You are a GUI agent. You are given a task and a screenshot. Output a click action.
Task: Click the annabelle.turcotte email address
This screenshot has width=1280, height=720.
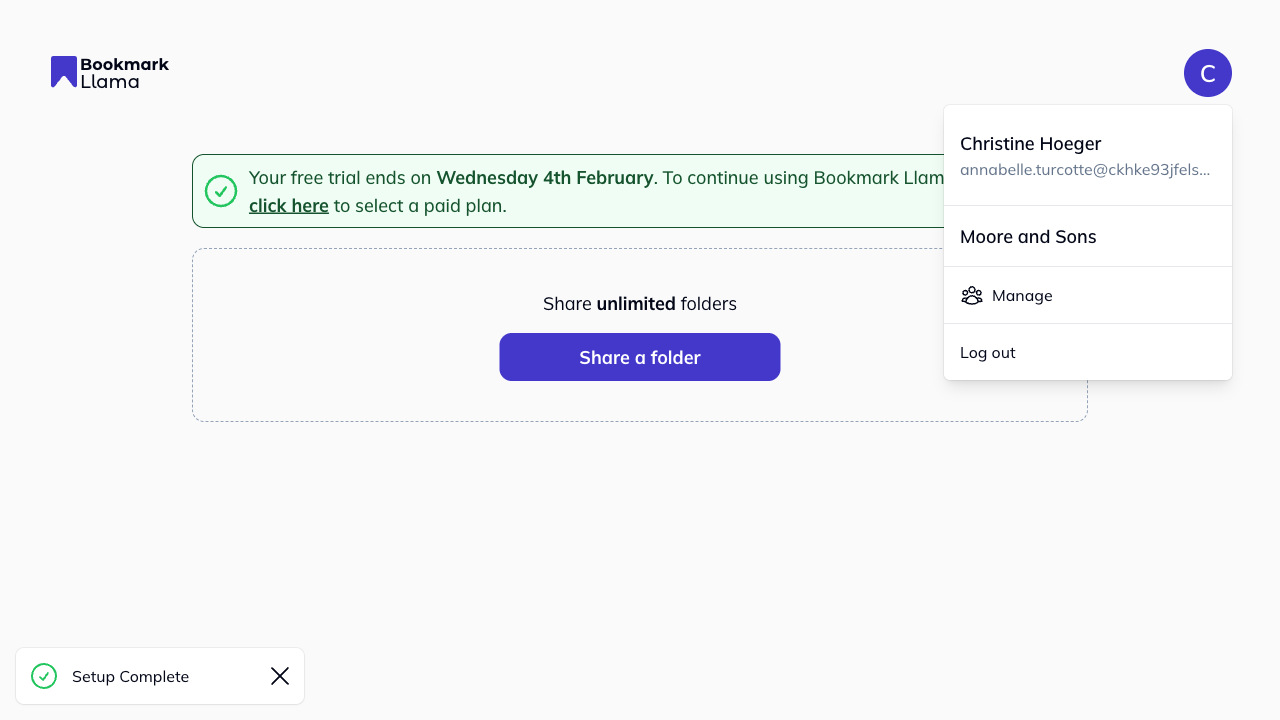1084,170
